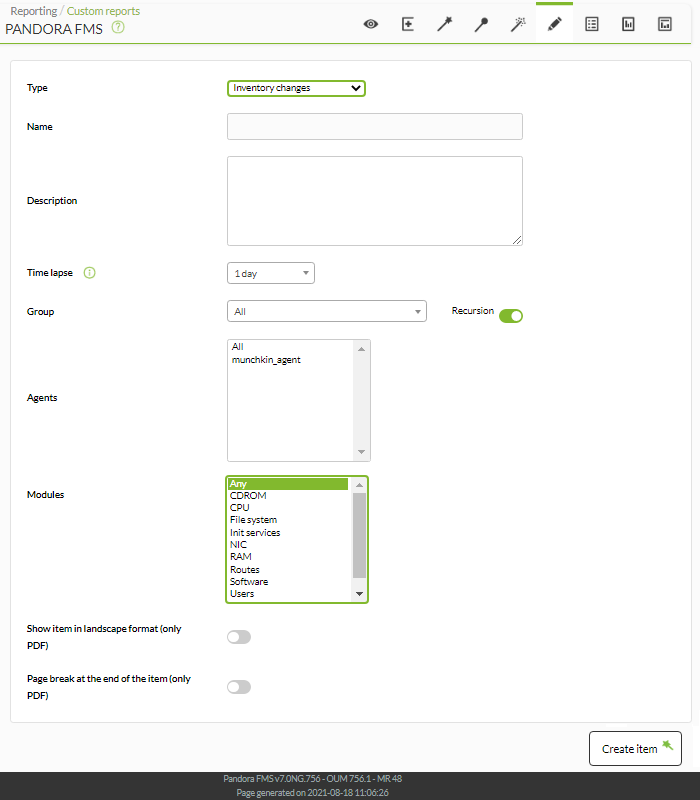Open the Type dropdown showing Inventory changes
700x800 pixels.
coord(296,88)
